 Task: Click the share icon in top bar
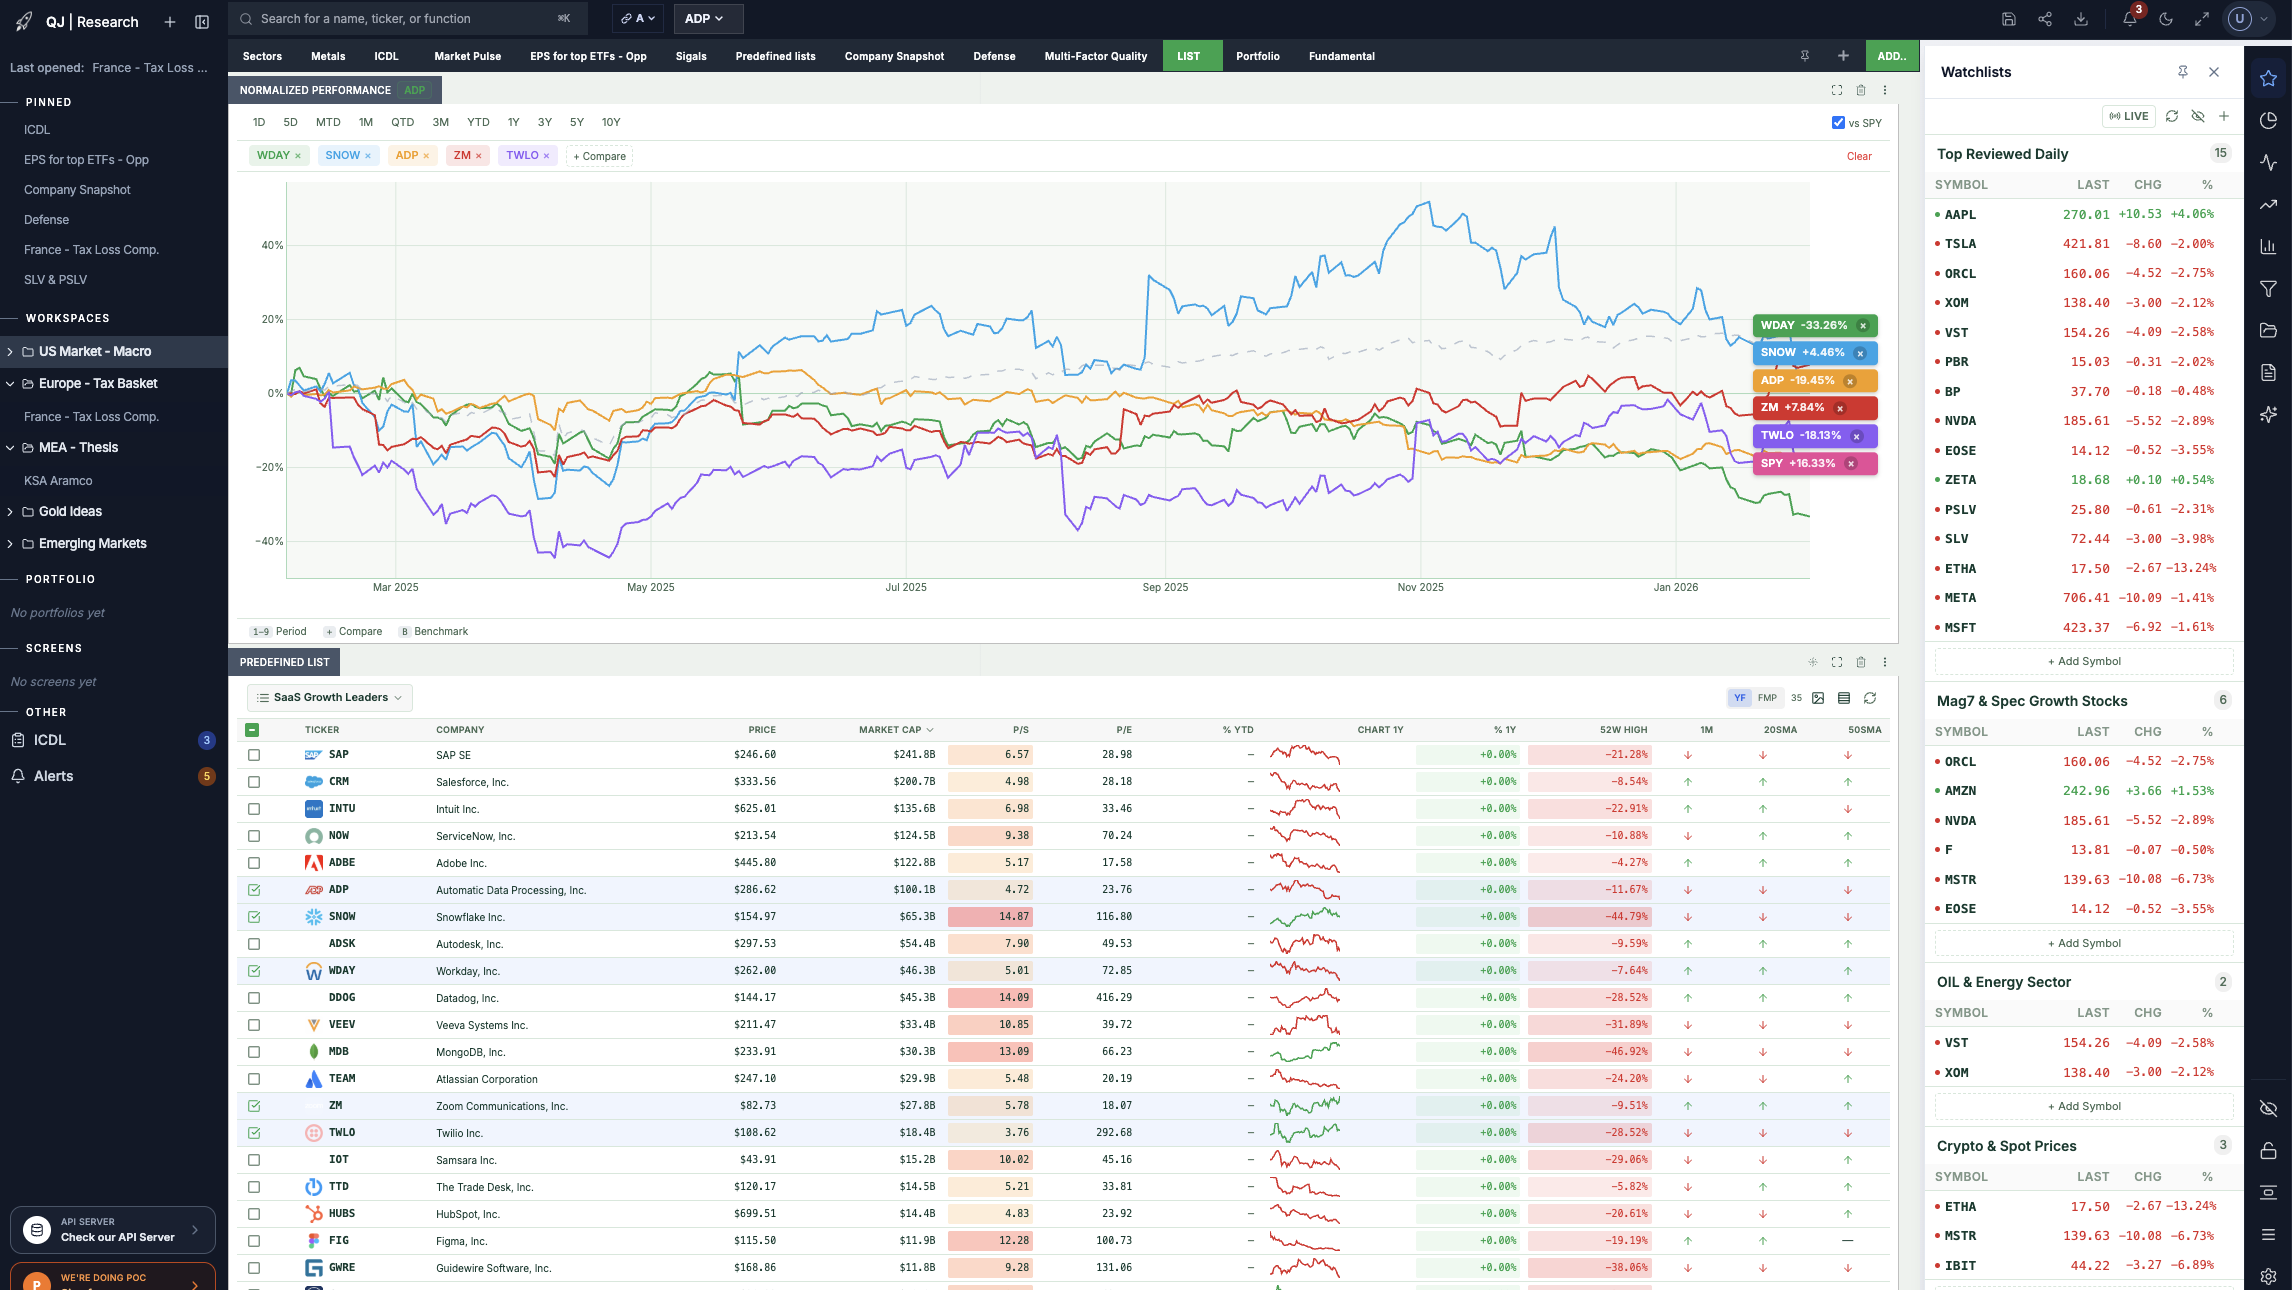coord(2045,19)
